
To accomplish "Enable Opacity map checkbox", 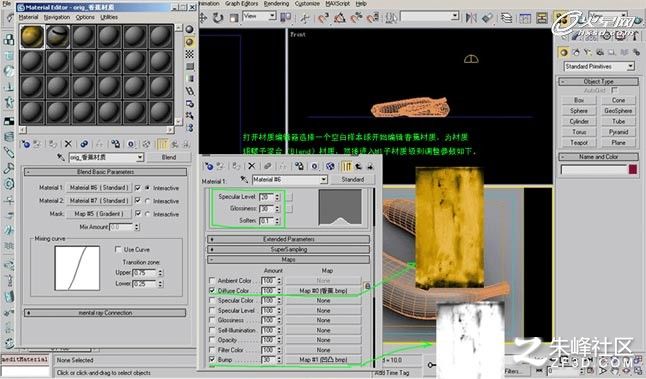I will [x=212, y=340].
